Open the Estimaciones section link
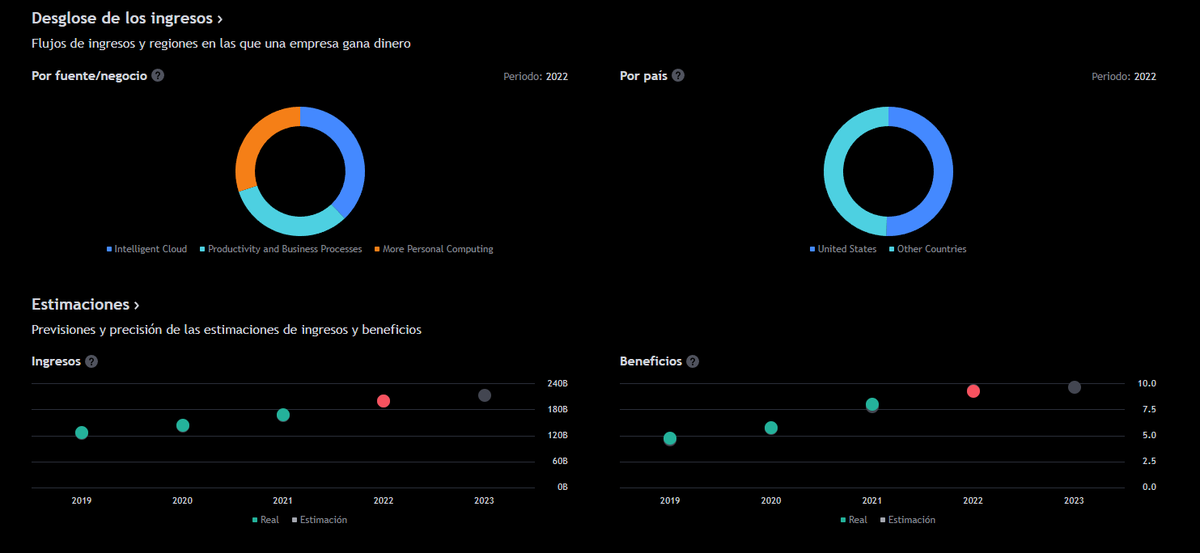1200x553 pixels. [x=85, y=304]
